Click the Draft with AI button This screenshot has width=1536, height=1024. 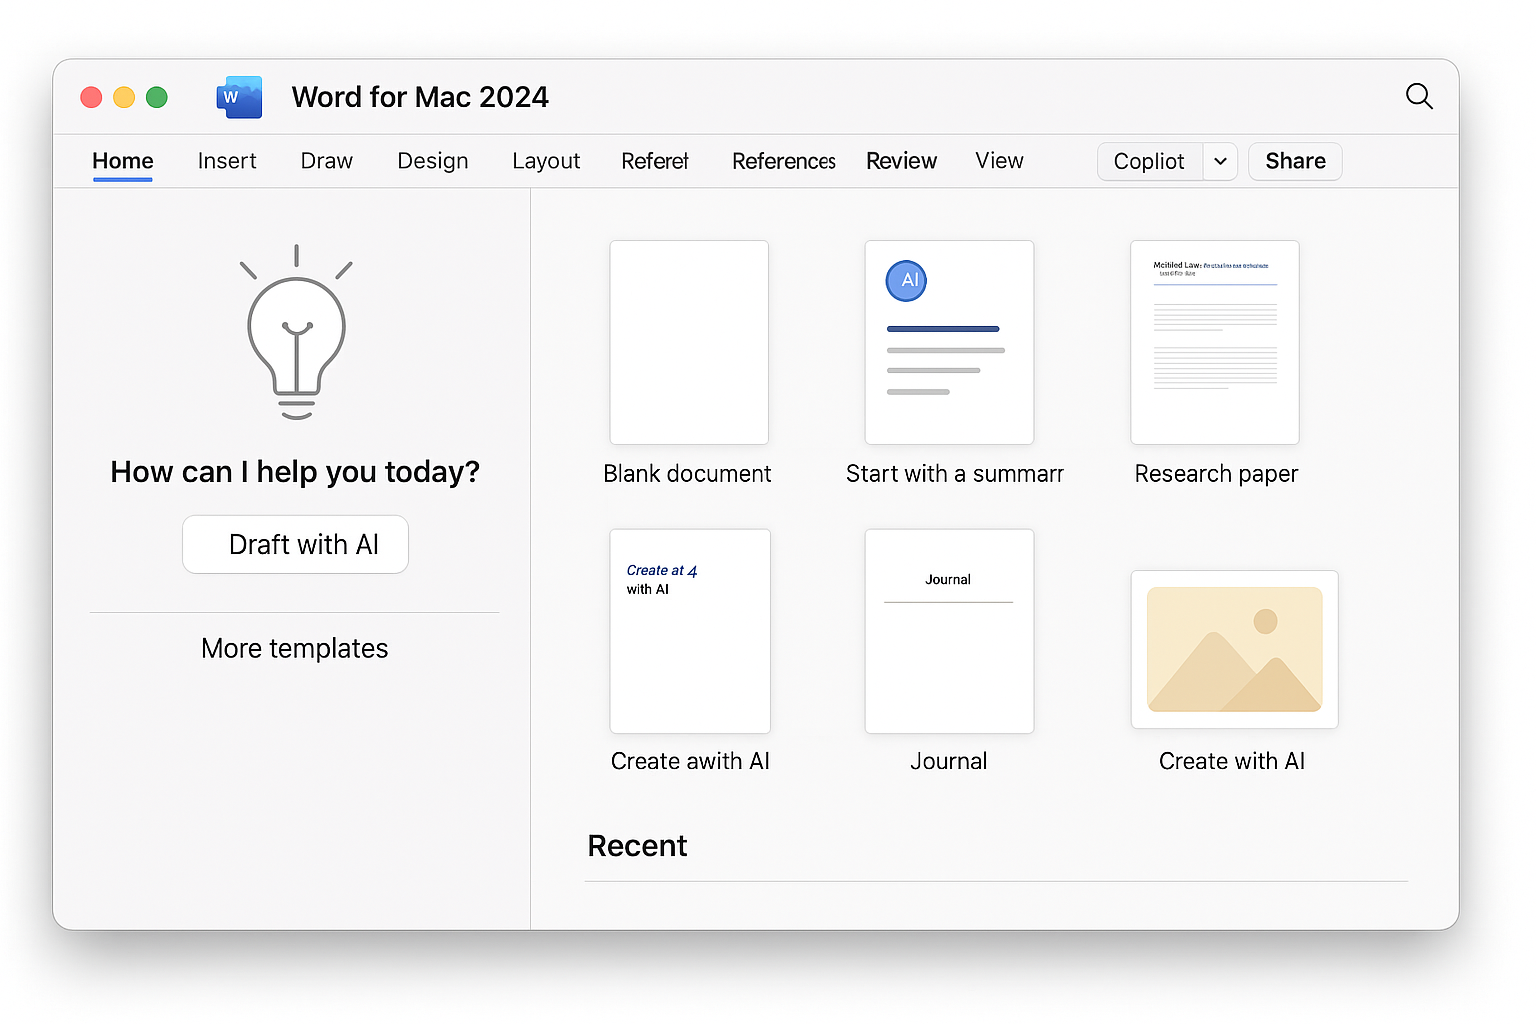pos(295,544)
